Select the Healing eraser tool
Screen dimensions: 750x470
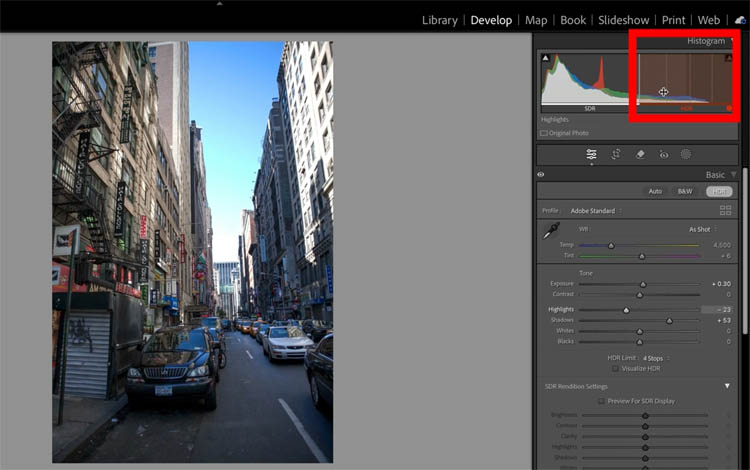tap(640, 154)
